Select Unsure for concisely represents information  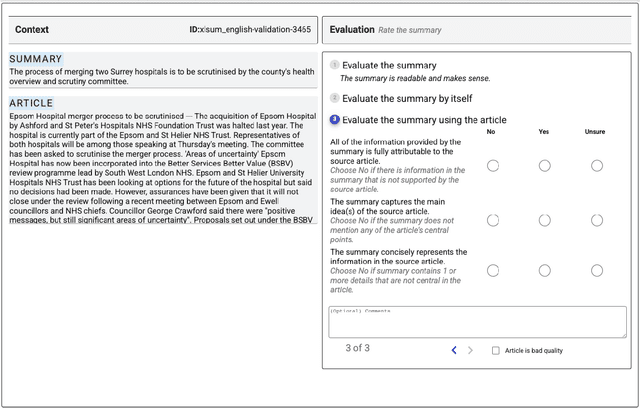(x=597, y=270)
